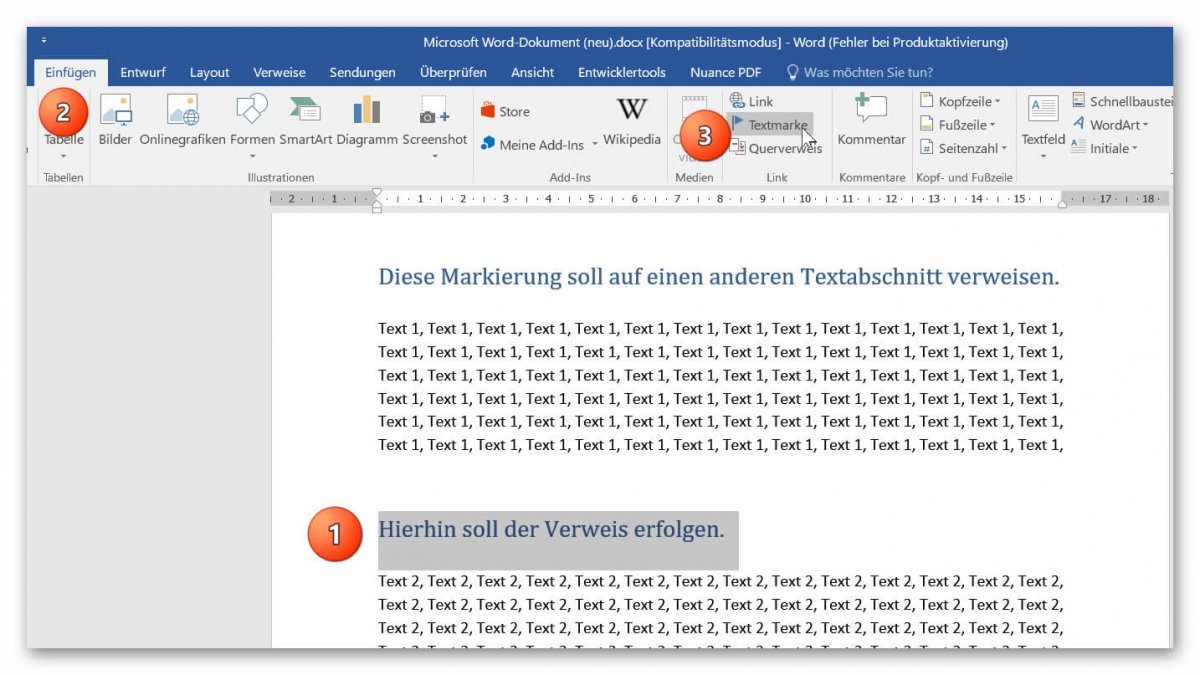The image size is (1200, 675).
Task: Open the Nuance PDF tab
Action: (725, 72)
